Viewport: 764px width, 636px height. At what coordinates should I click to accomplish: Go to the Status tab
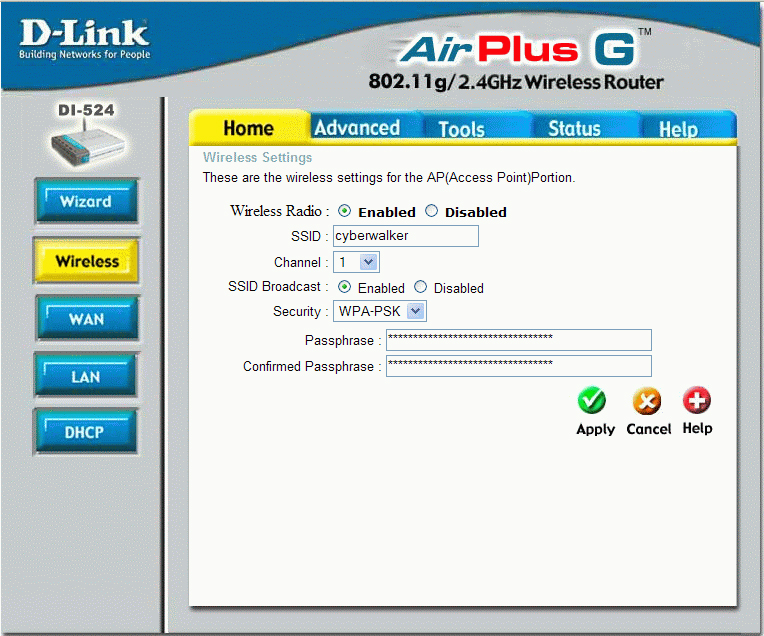click(574, 129)
